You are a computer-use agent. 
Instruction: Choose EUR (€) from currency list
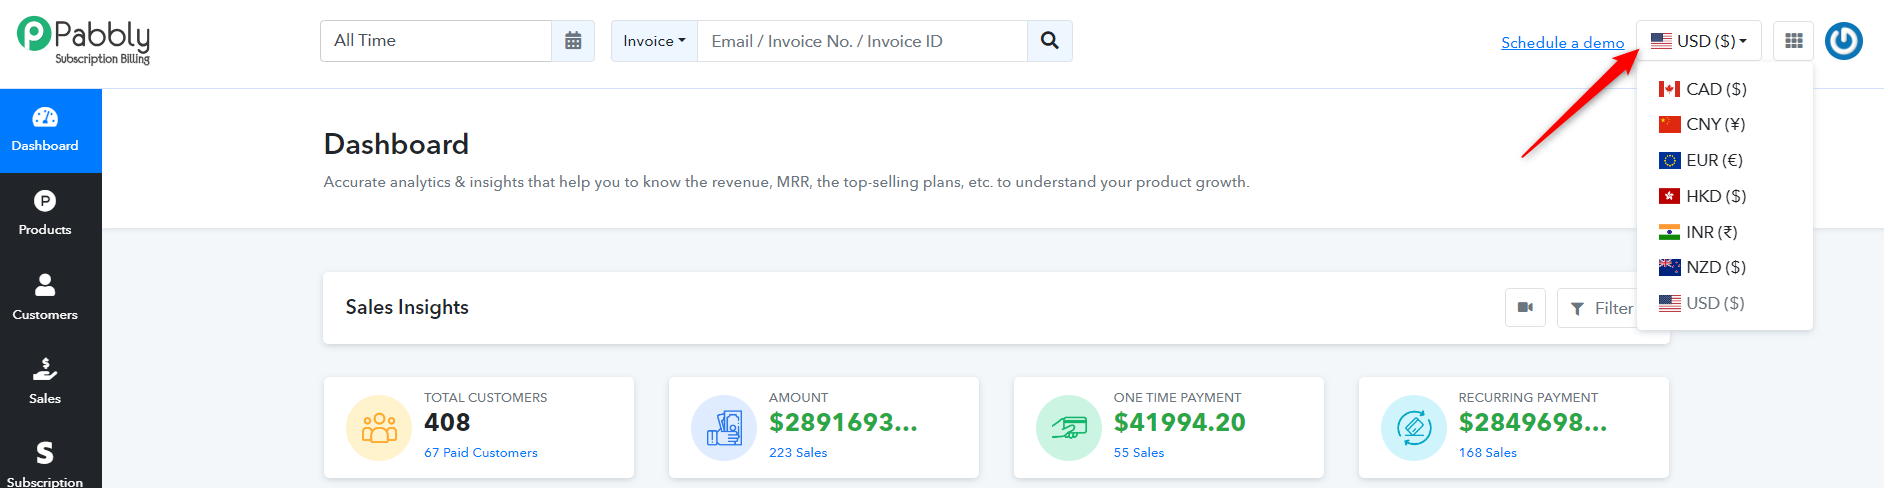1724,160
